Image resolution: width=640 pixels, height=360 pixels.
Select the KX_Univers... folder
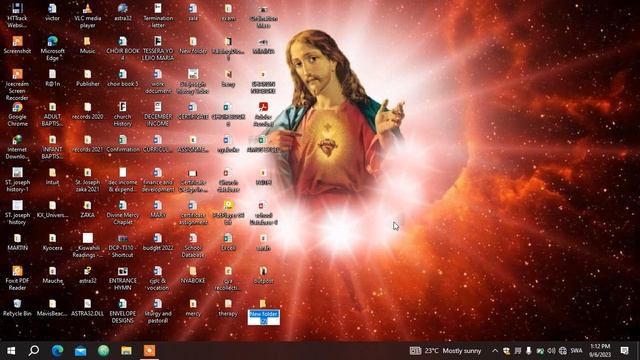click(x=52, y=209)
